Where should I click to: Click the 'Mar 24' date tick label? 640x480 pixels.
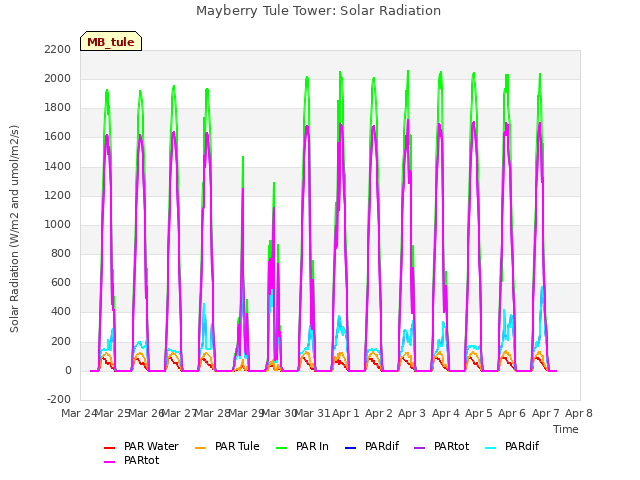[79, 413]
